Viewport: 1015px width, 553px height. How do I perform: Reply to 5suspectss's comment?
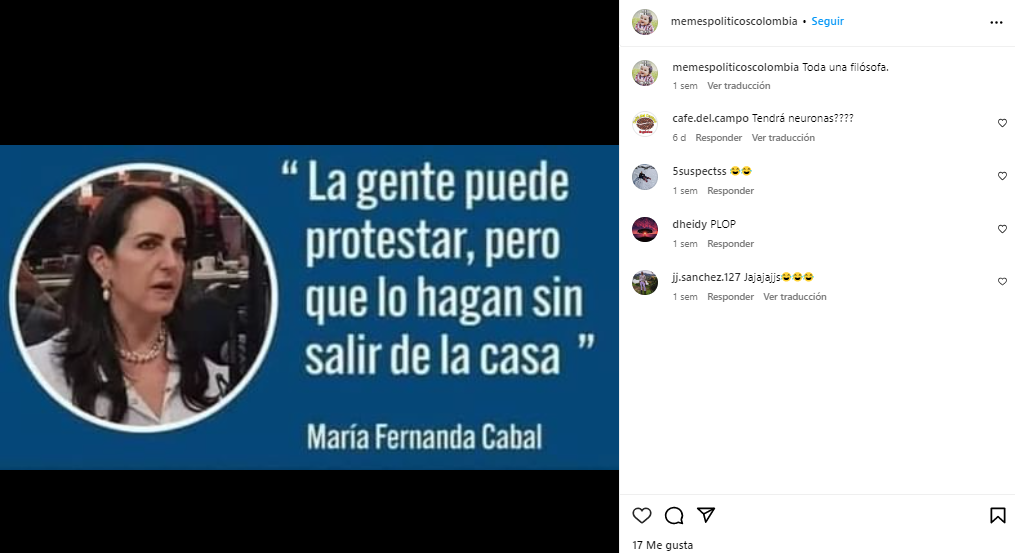click(x=730, y=191)
